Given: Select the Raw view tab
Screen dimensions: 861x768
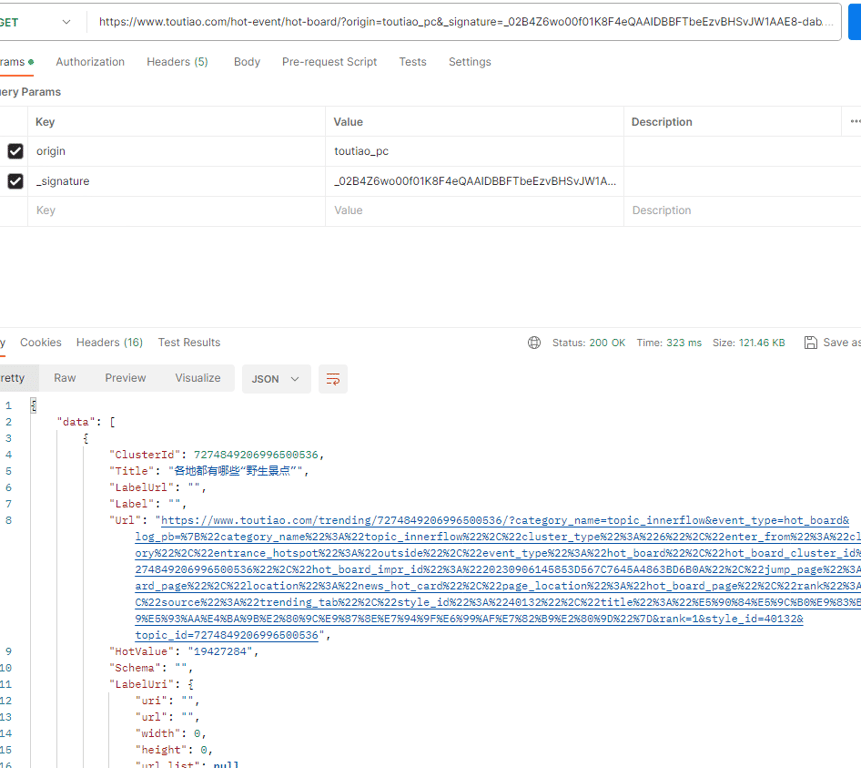Looking at the screenshot, I should [65, 378].
